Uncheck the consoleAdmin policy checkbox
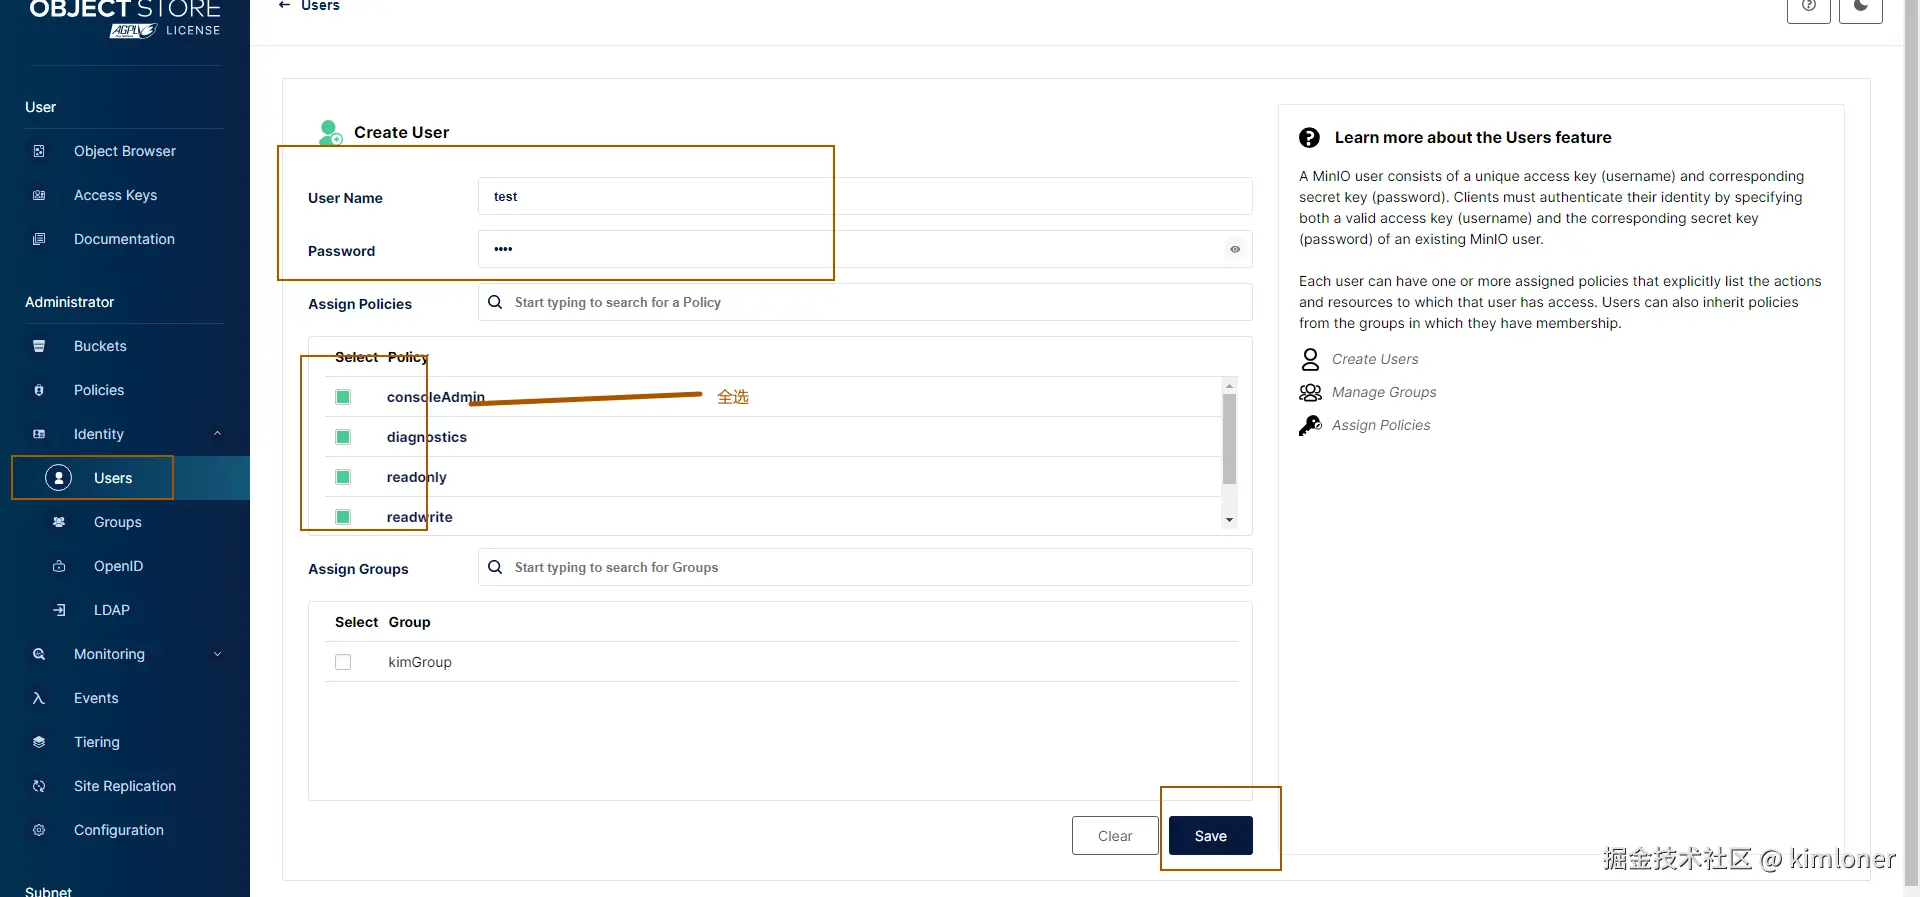This screenshot has width=1920, height=897. pyautogui.click(x=343, y=397)
